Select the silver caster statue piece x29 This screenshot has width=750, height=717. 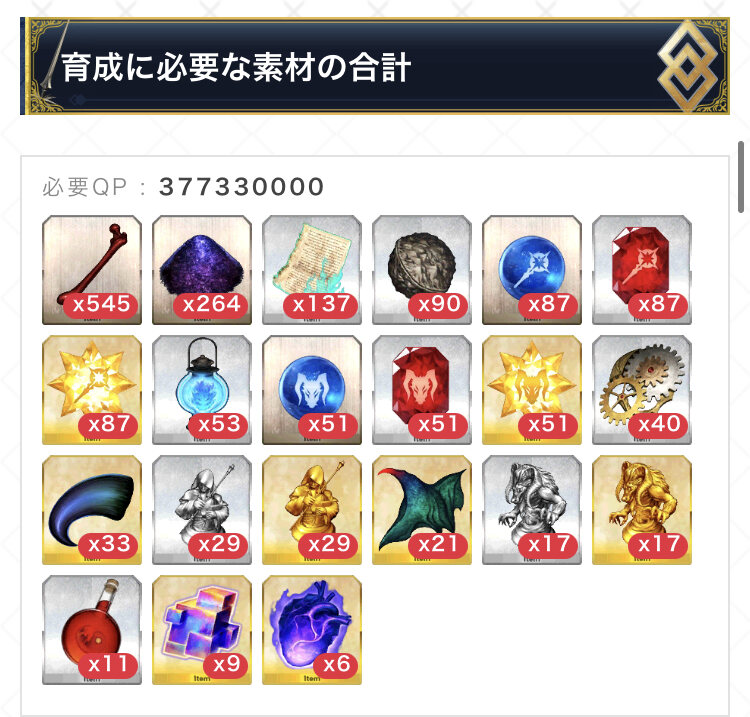tap(202, 510)
